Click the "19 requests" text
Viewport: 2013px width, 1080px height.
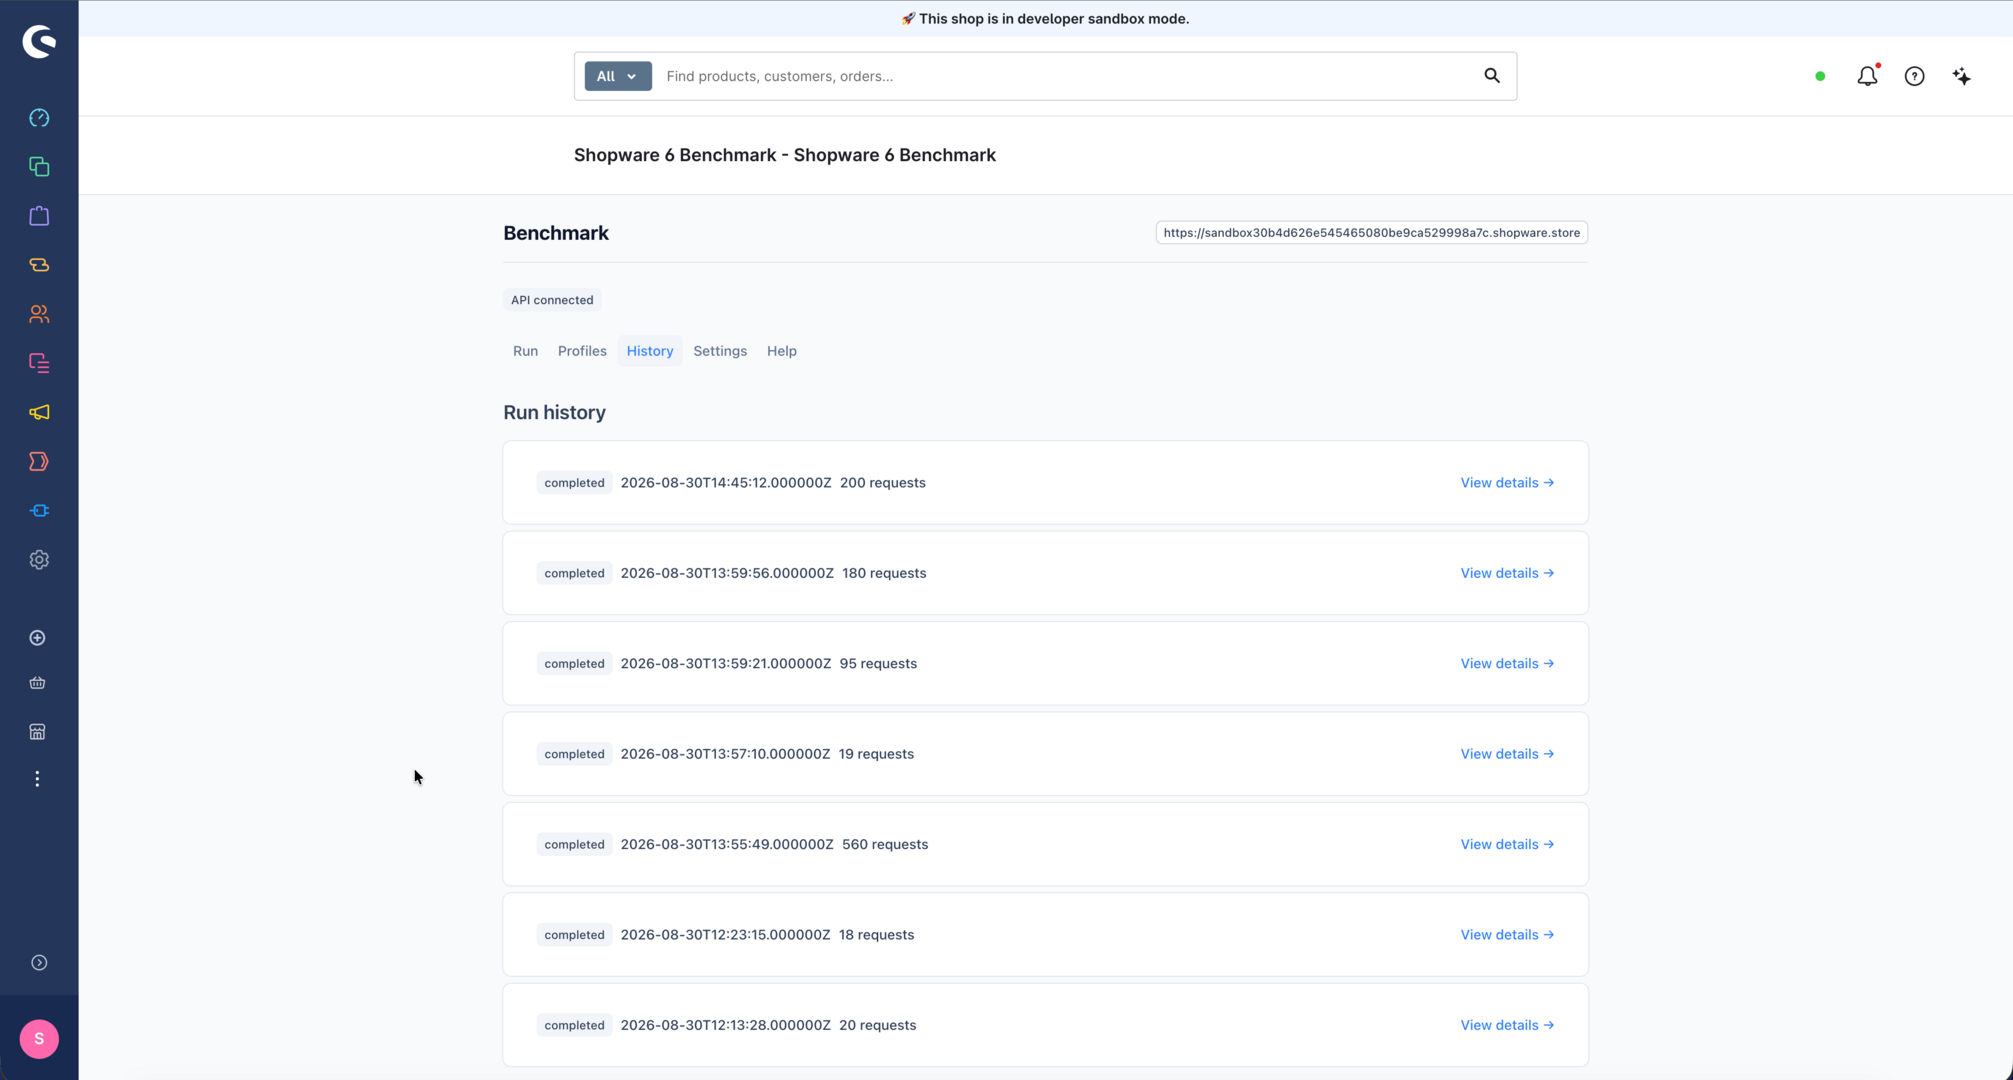coord(876,754)
